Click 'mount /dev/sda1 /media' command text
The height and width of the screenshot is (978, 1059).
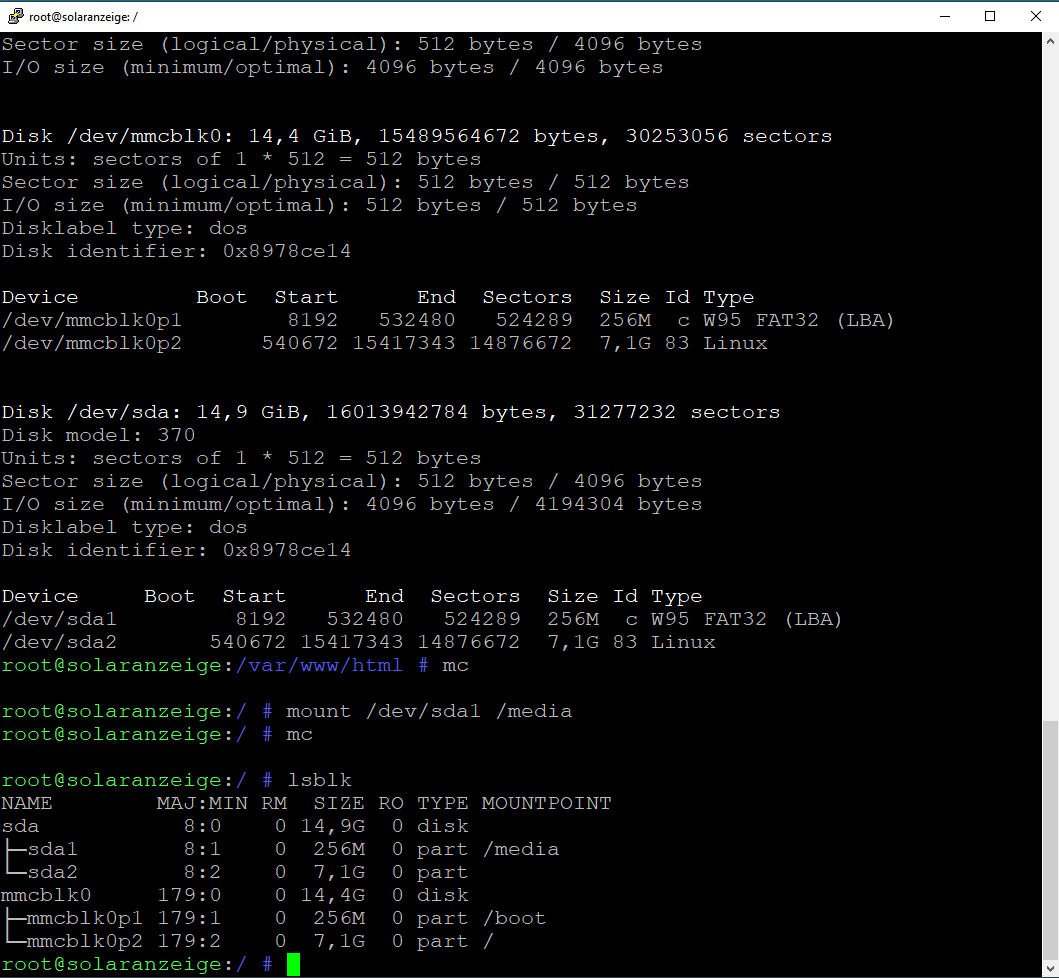coord(428,711)
